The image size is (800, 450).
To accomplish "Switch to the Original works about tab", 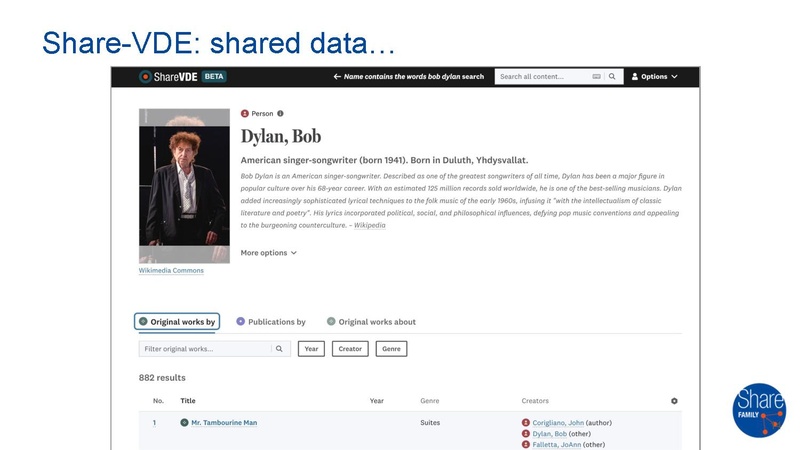I will pos(371,322).
